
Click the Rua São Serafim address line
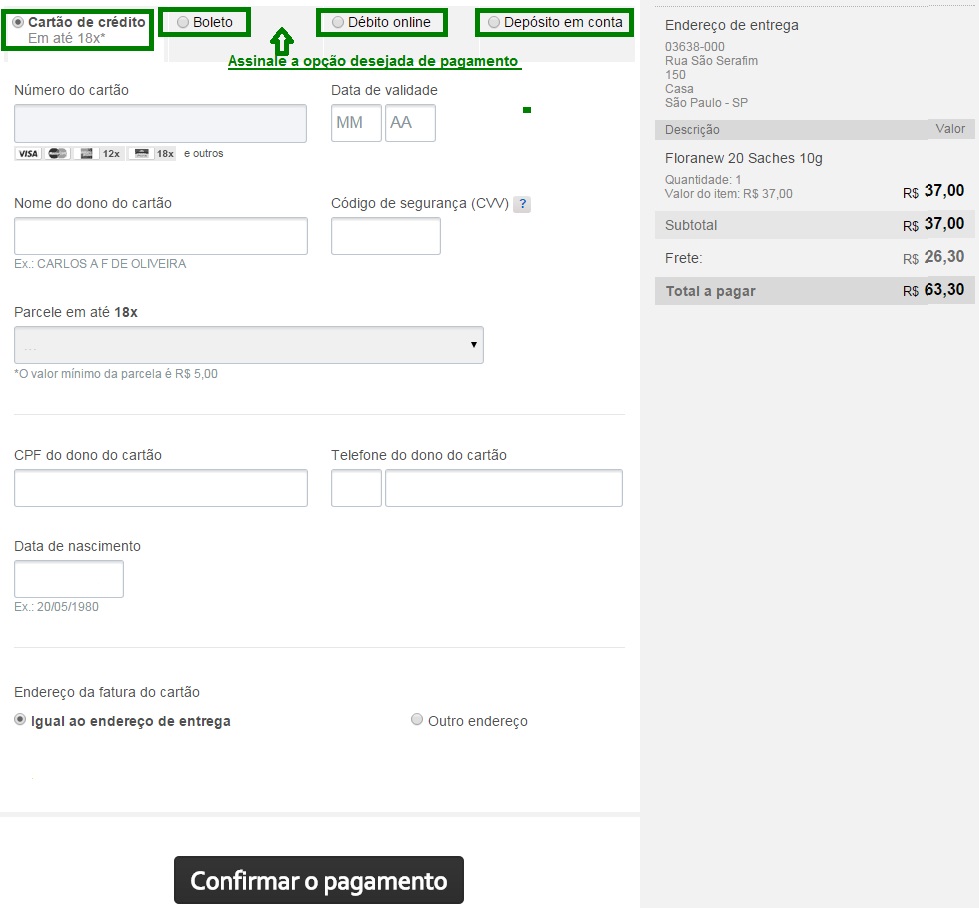pyautogui.click(x=711, y=61)
